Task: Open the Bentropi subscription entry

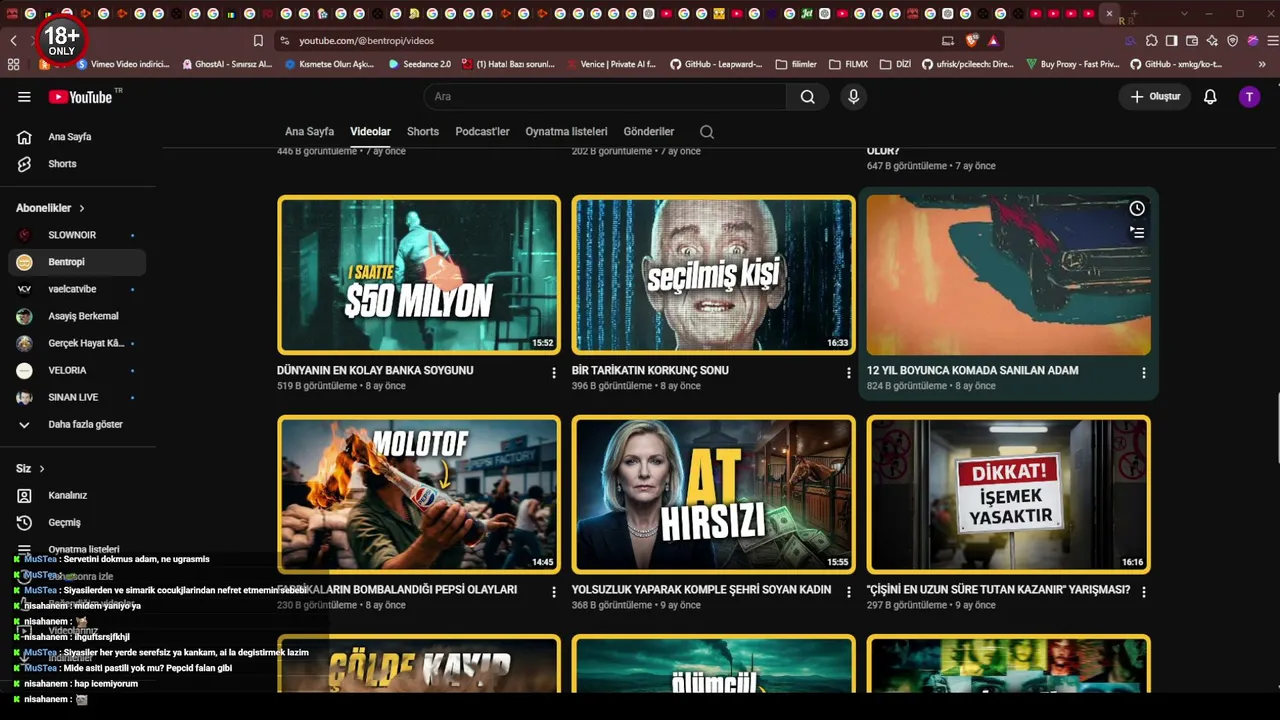Action: click(x=77, y=262)
